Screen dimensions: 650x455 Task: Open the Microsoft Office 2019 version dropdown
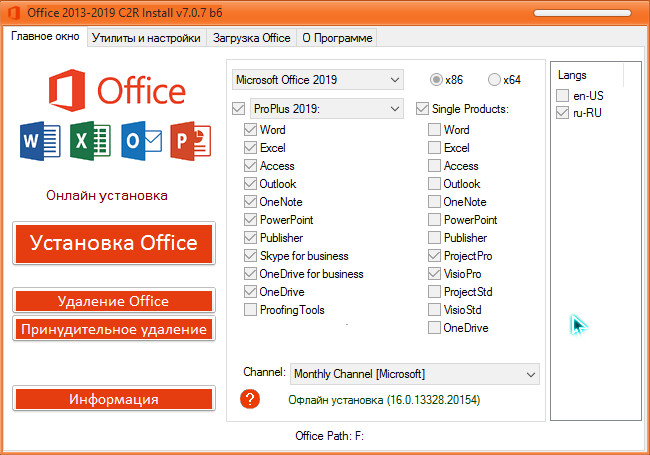click(x=317, y=79)
